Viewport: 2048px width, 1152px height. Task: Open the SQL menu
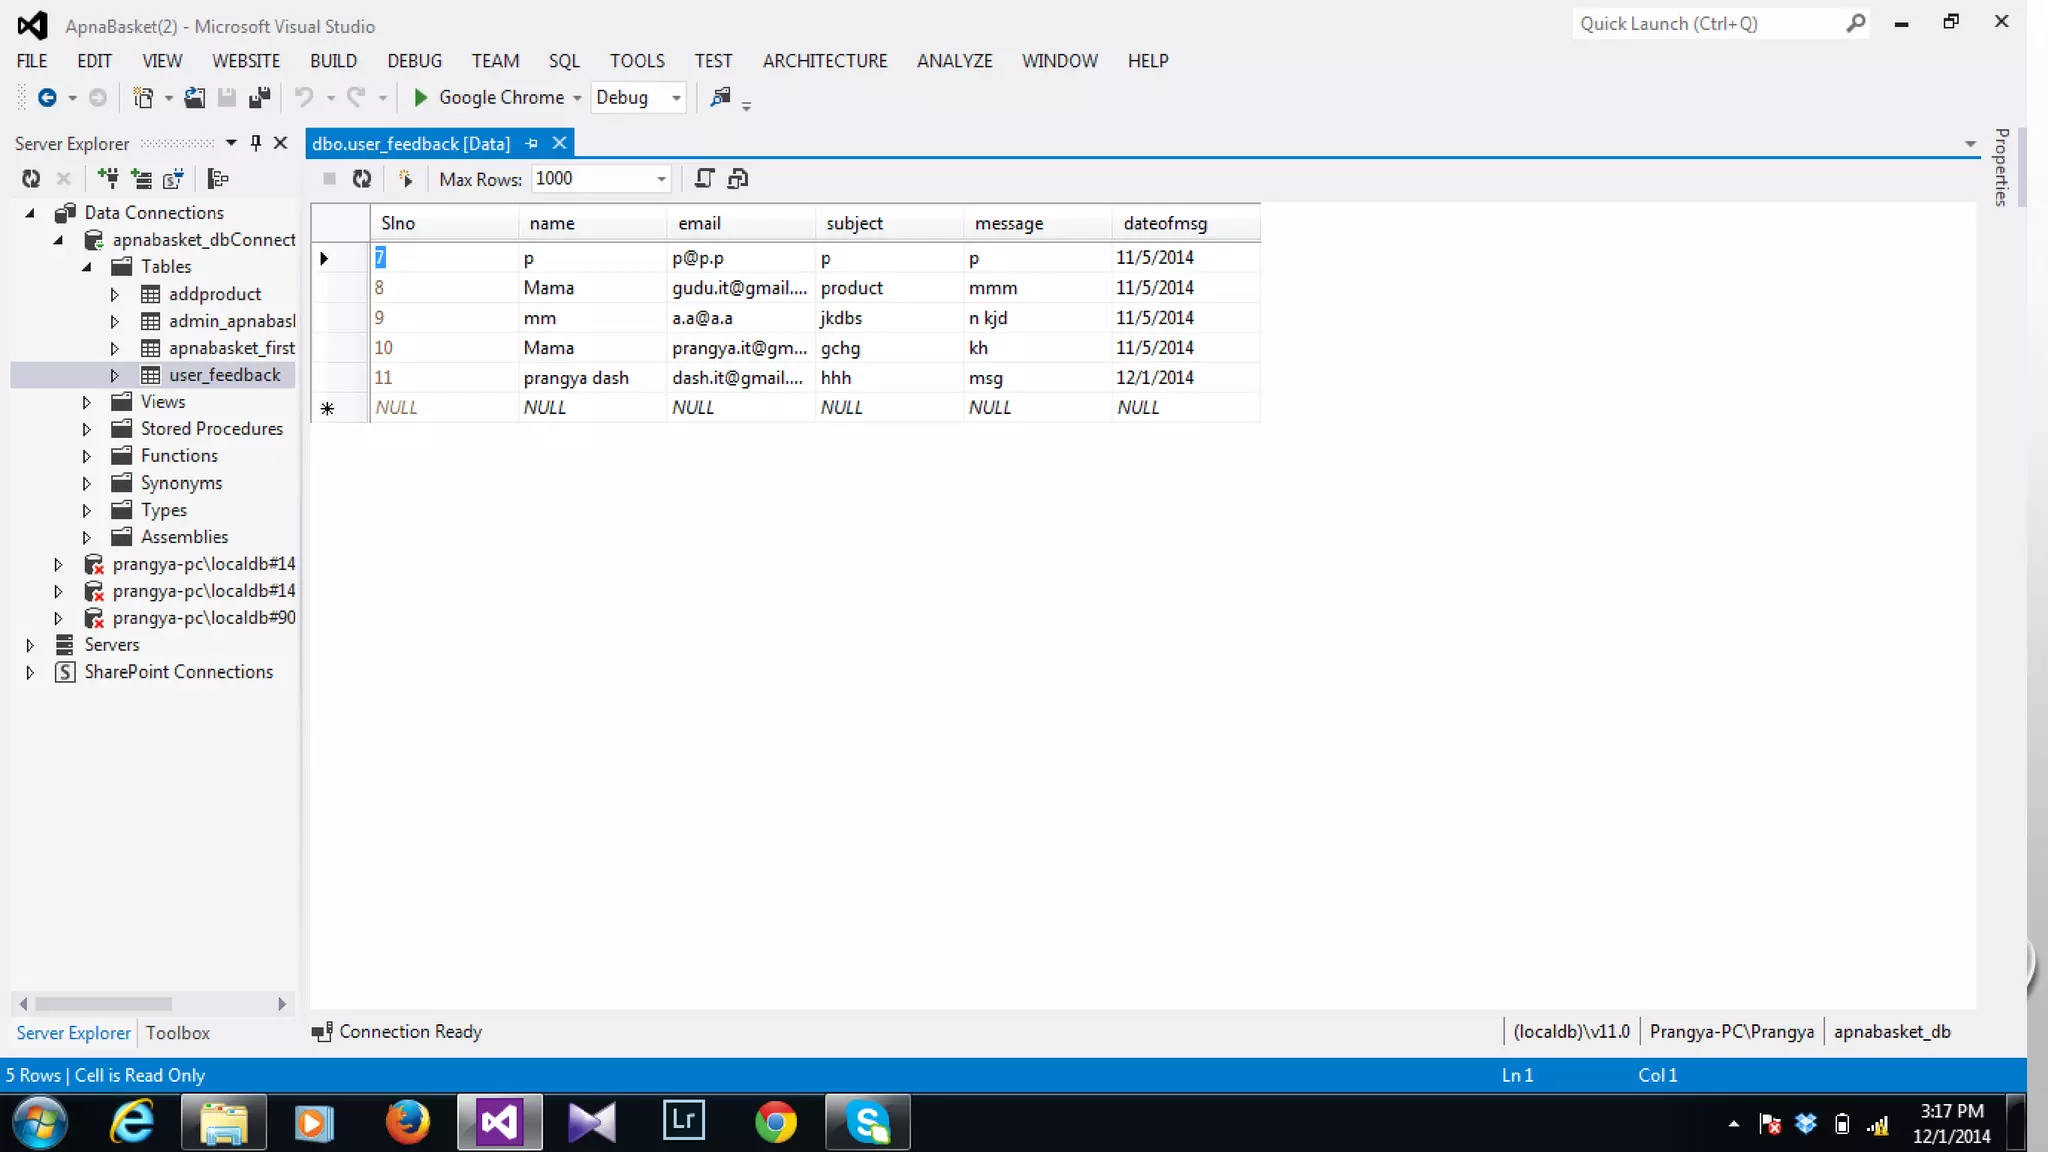[x=563, y=61]
